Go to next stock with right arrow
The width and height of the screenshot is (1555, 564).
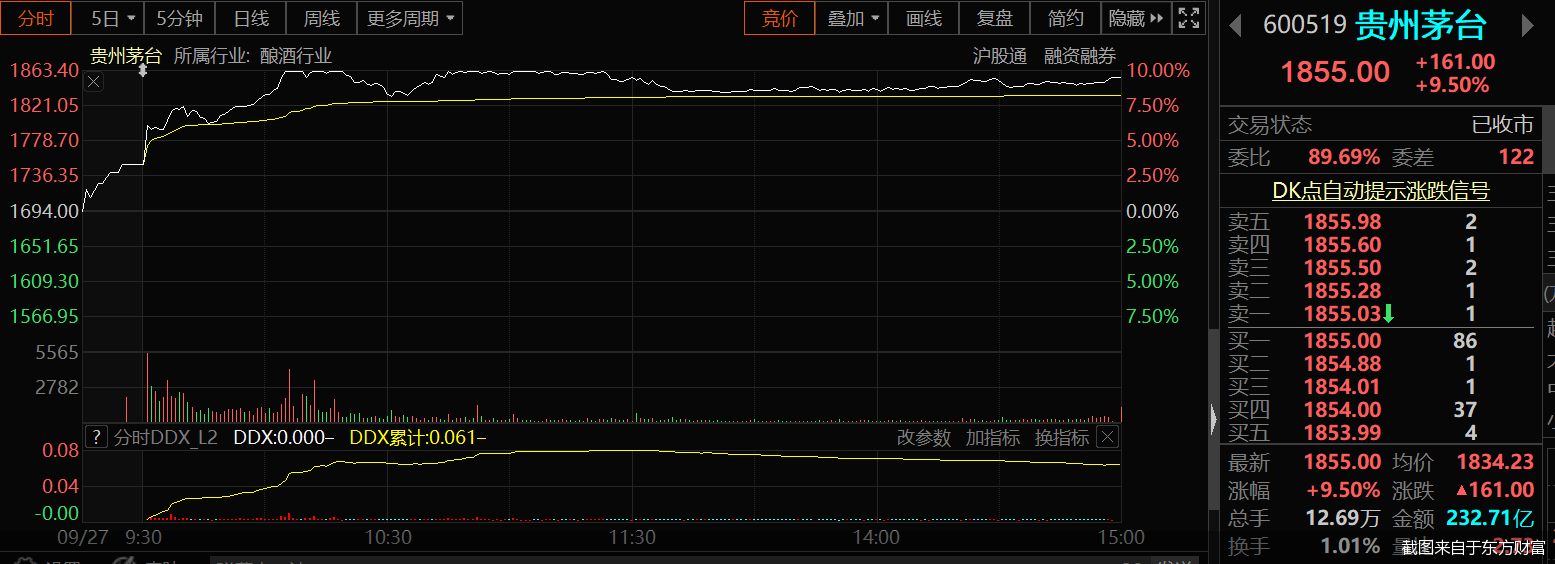1527,26
